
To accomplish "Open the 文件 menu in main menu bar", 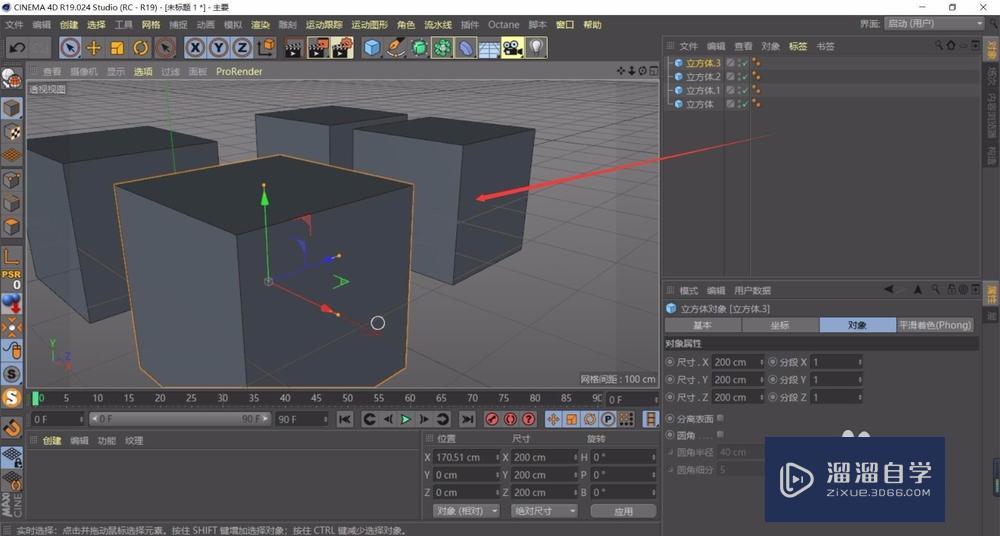I will pyautogui.click(x=14, y=25).
